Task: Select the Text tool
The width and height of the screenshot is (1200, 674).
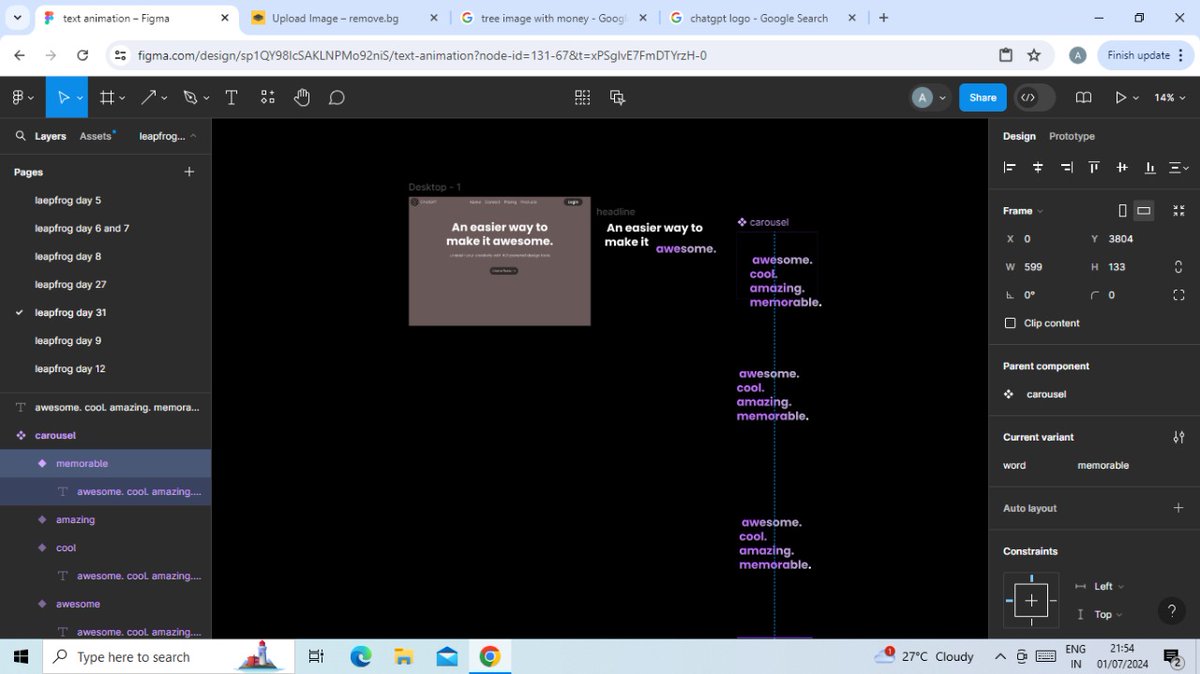Action: (231, 97)
